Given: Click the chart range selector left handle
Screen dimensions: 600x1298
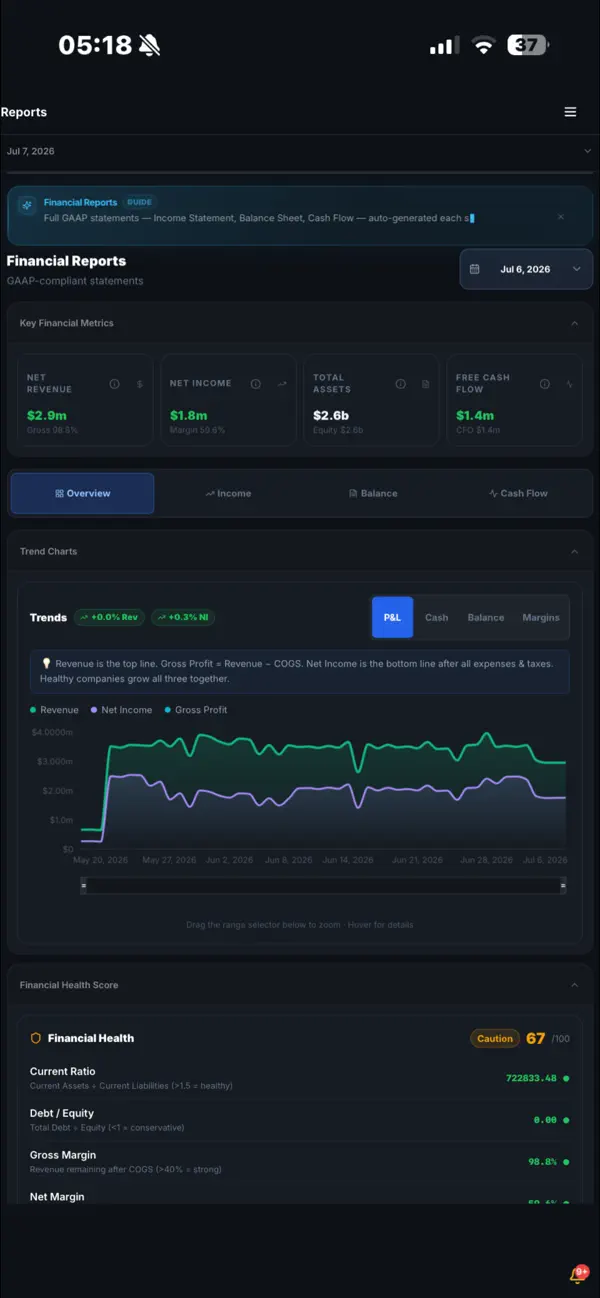Looking at the screenshot, I should click(84, 886).
